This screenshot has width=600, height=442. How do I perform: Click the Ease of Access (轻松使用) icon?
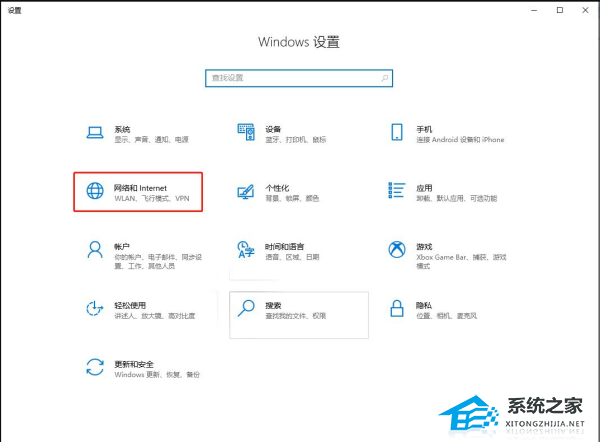tap(95, 309)
